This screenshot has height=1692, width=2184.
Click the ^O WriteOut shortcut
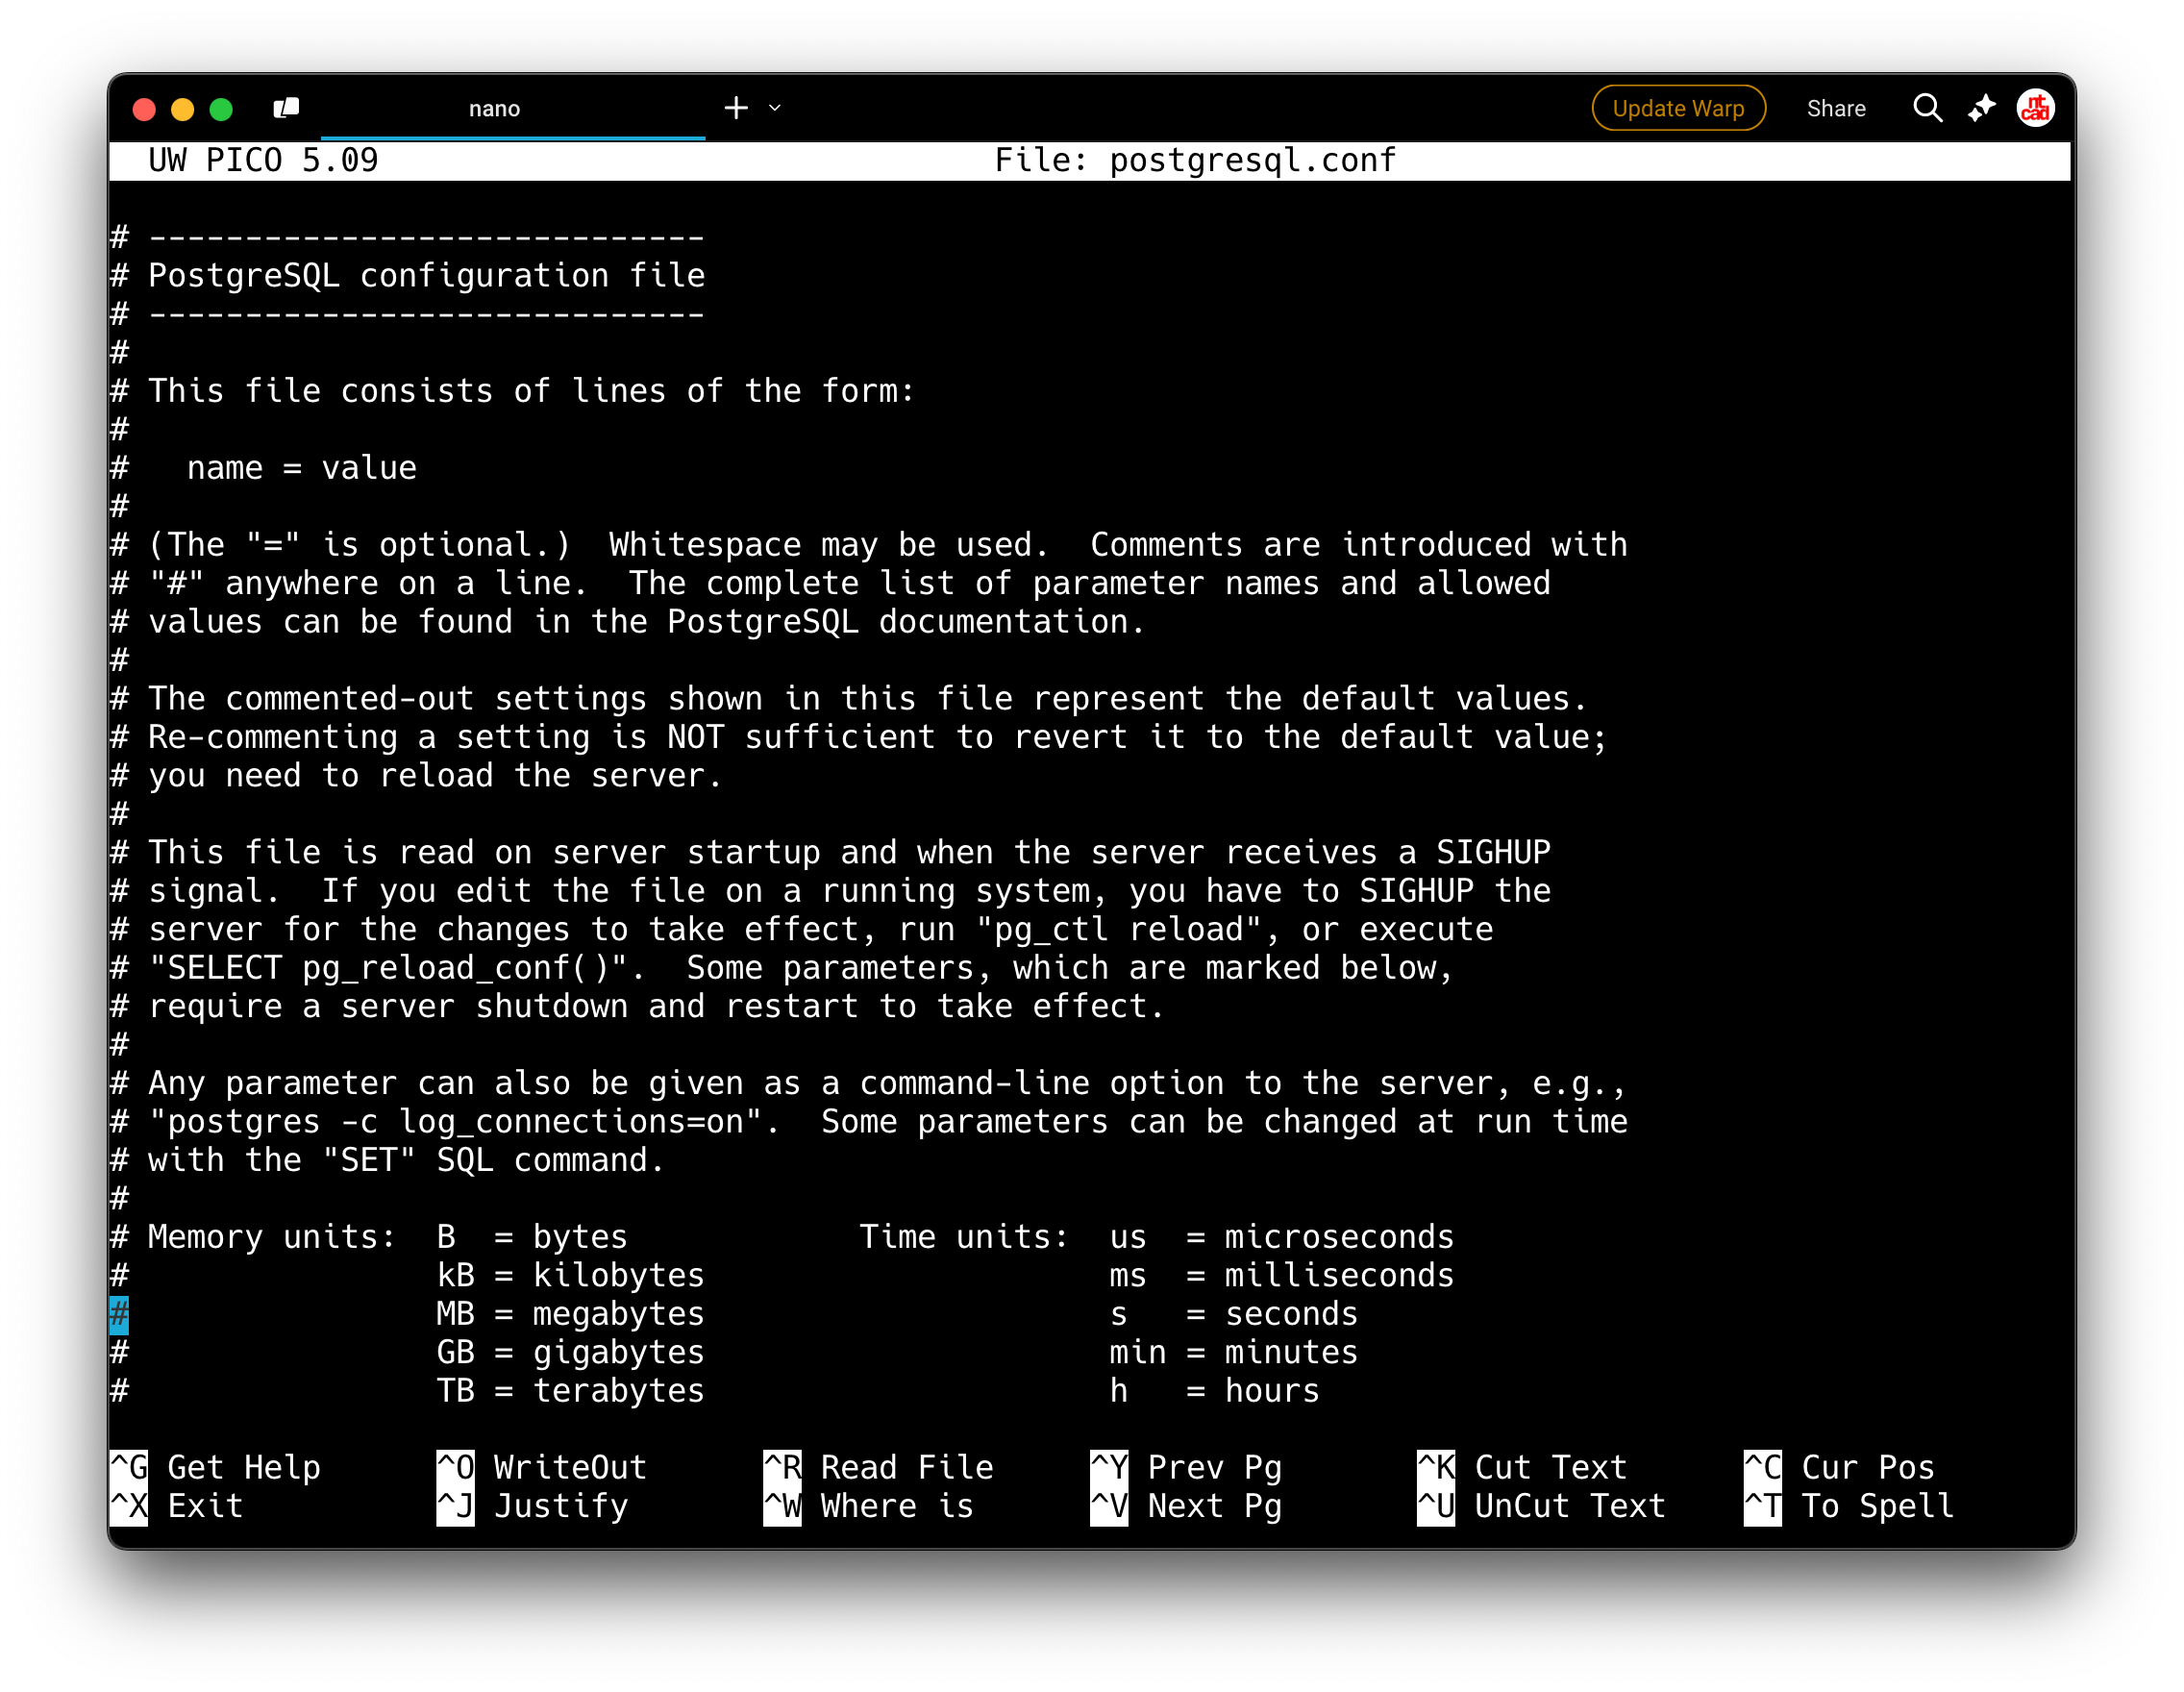pos(541,1467)
